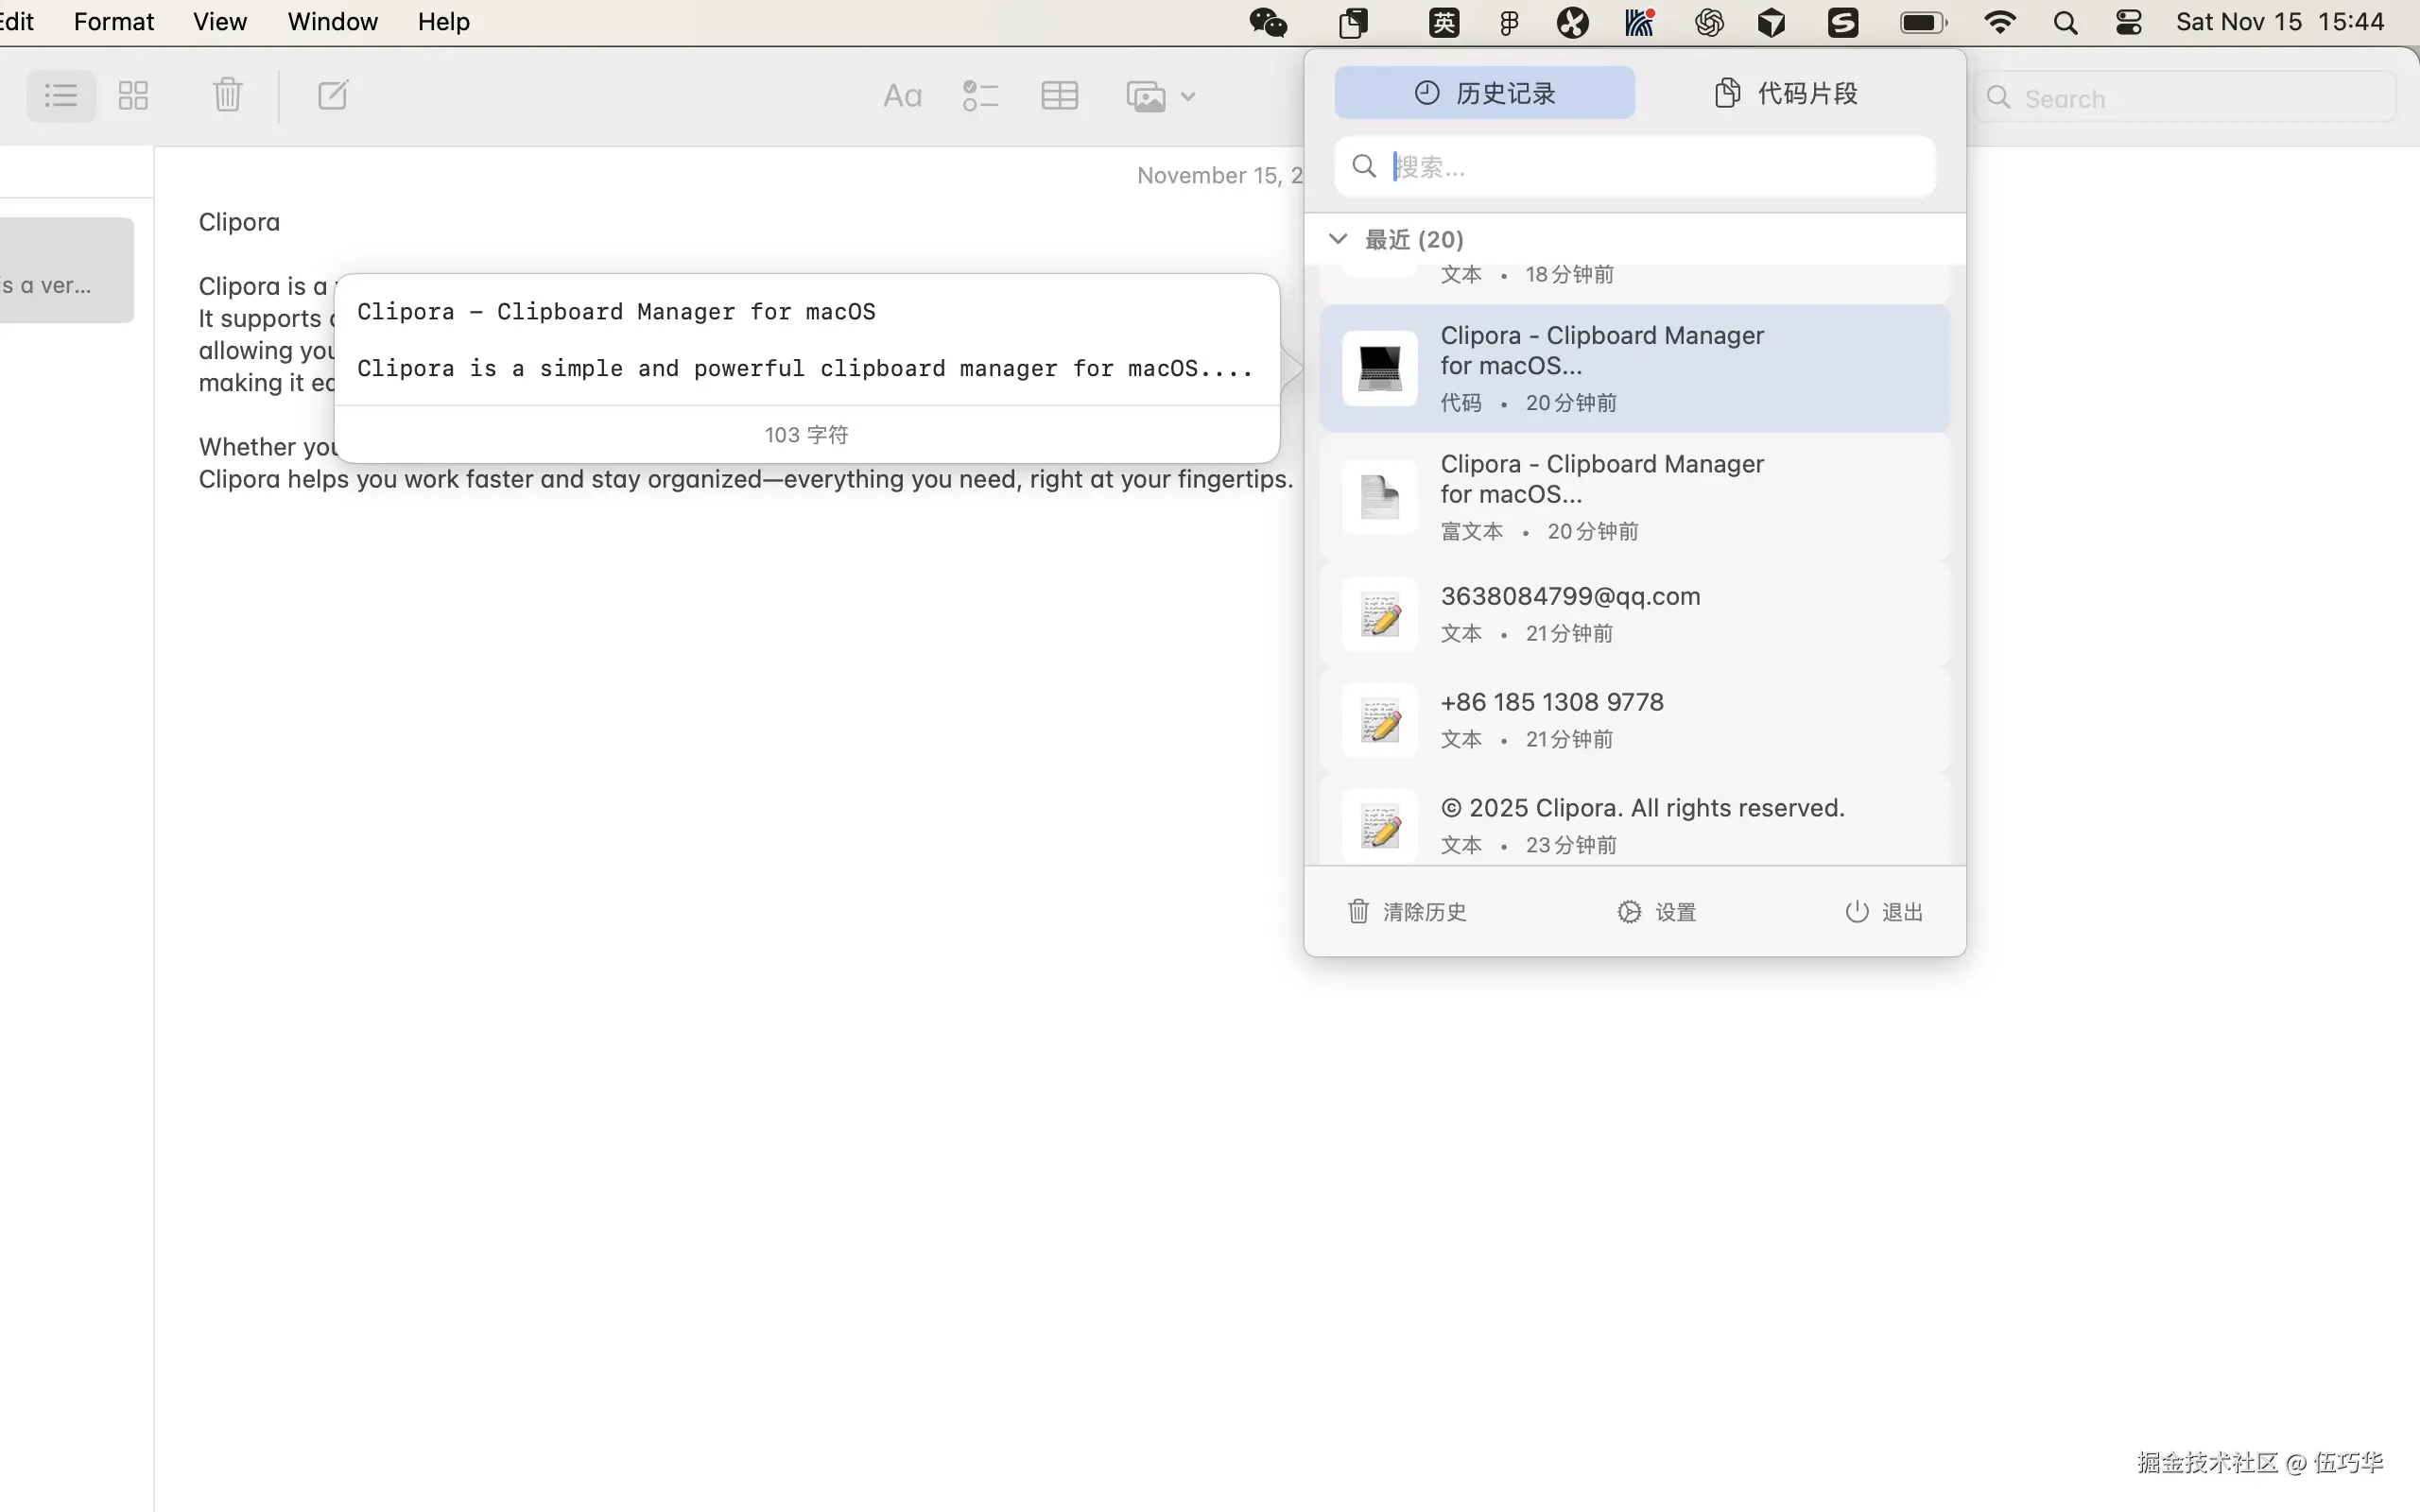Collapse the 最近 (20) section
The width and height of the screenshot is (2420, 1512).
tap(1337, 239)
